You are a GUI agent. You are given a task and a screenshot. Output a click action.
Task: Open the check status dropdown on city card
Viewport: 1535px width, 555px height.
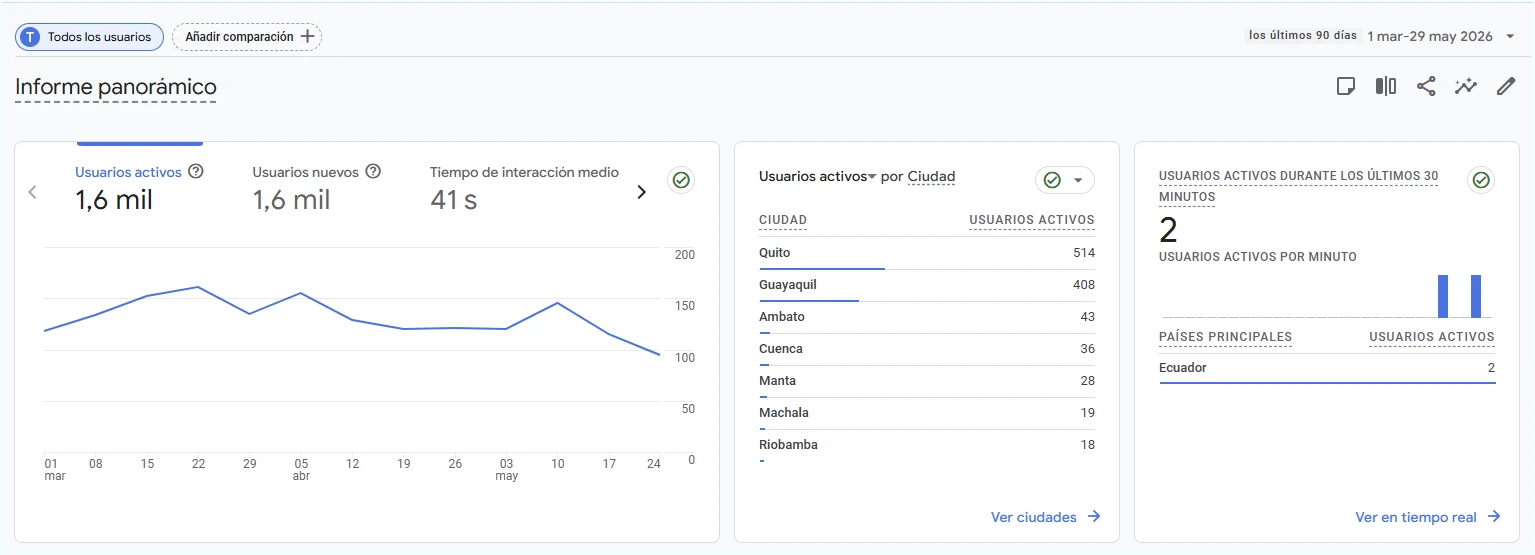pyautogui.click(x=1065, y=180)
